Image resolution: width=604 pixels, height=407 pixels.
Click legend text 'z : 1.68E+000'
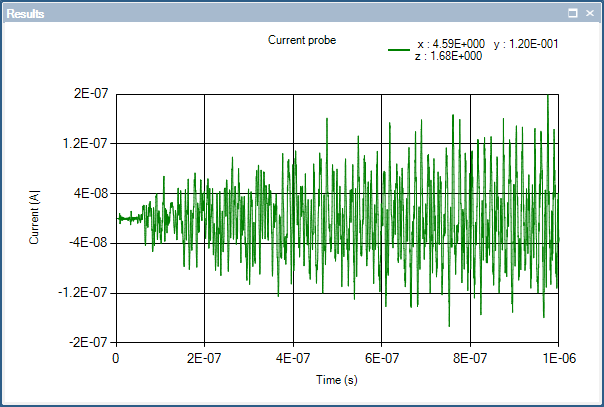click(448, 56)
